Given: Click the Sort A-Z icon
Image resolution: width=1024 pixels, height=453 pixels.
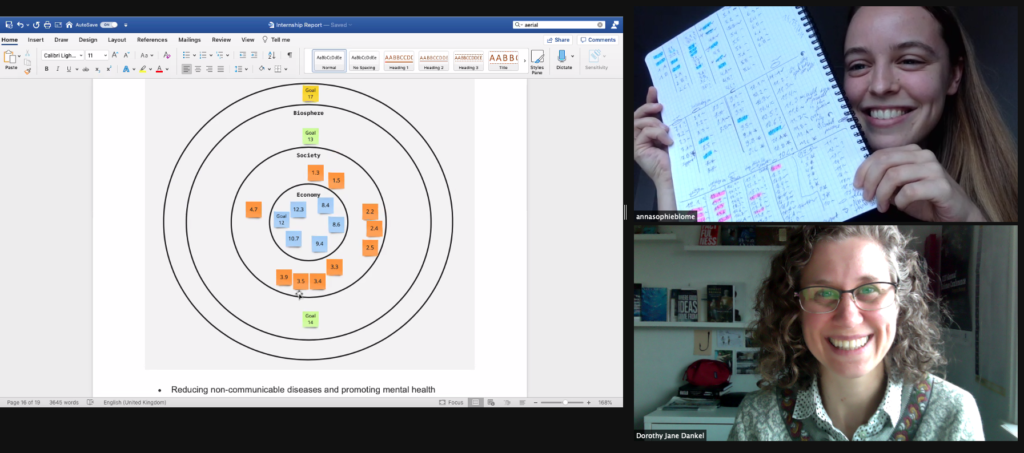Looking at the screenshot, I should [x=272, y=55].
